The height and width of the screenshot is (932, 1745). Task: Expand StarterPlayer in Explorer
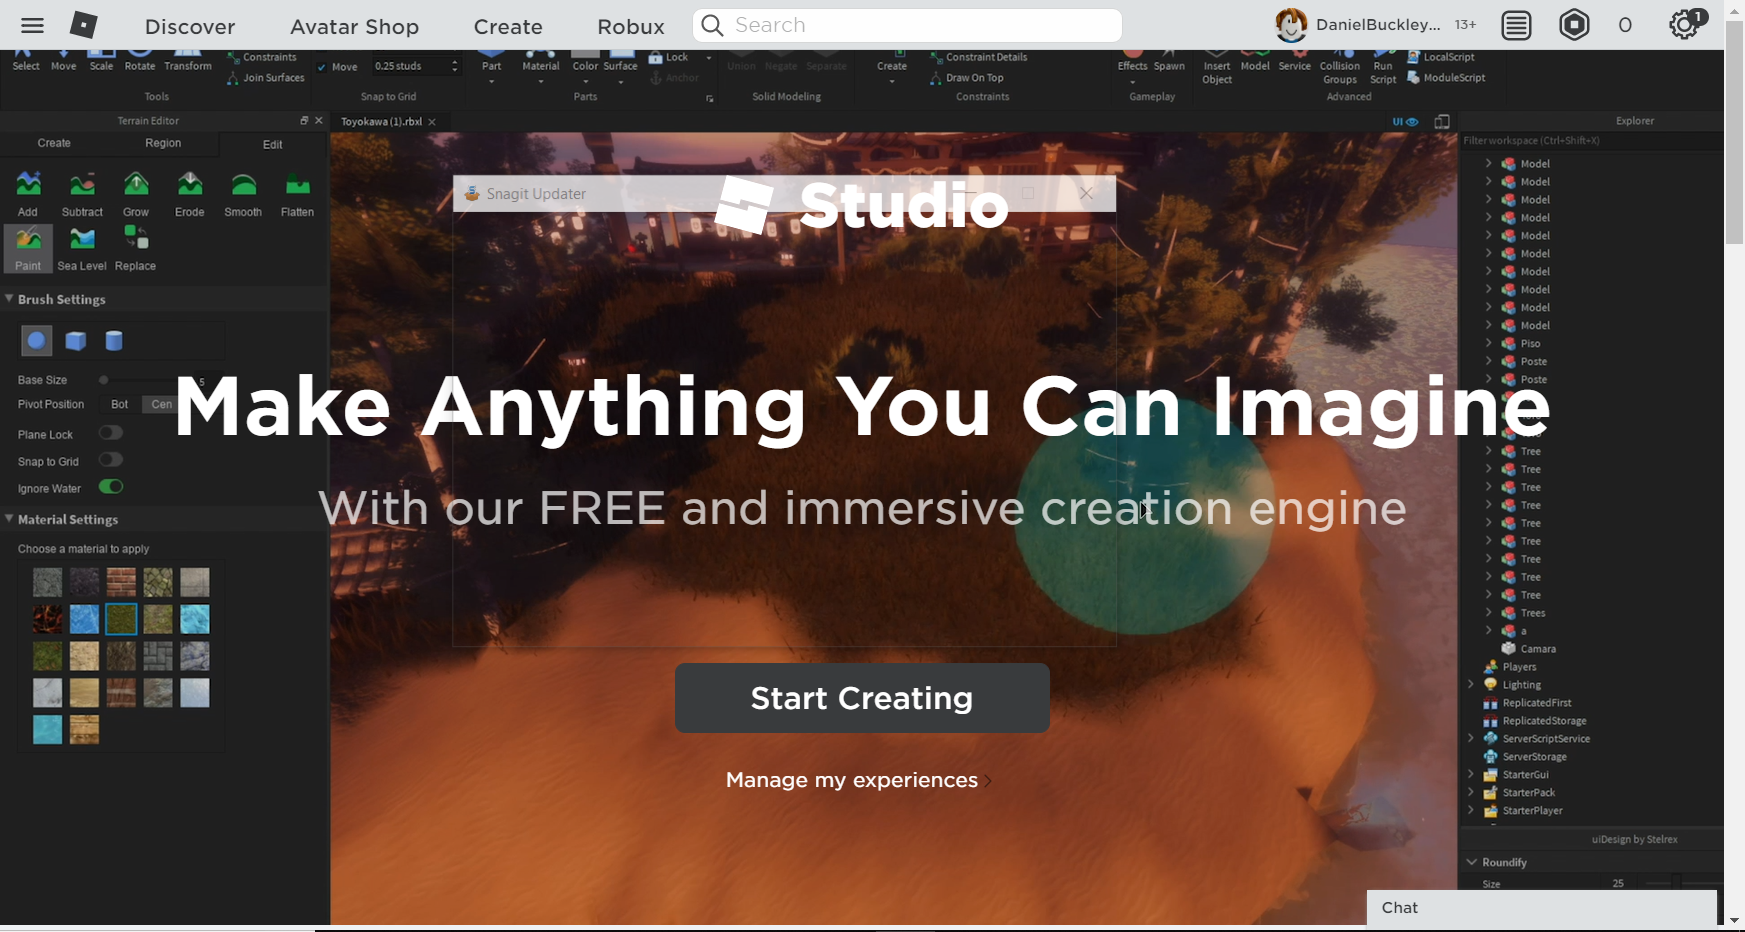coord(1471,811)
